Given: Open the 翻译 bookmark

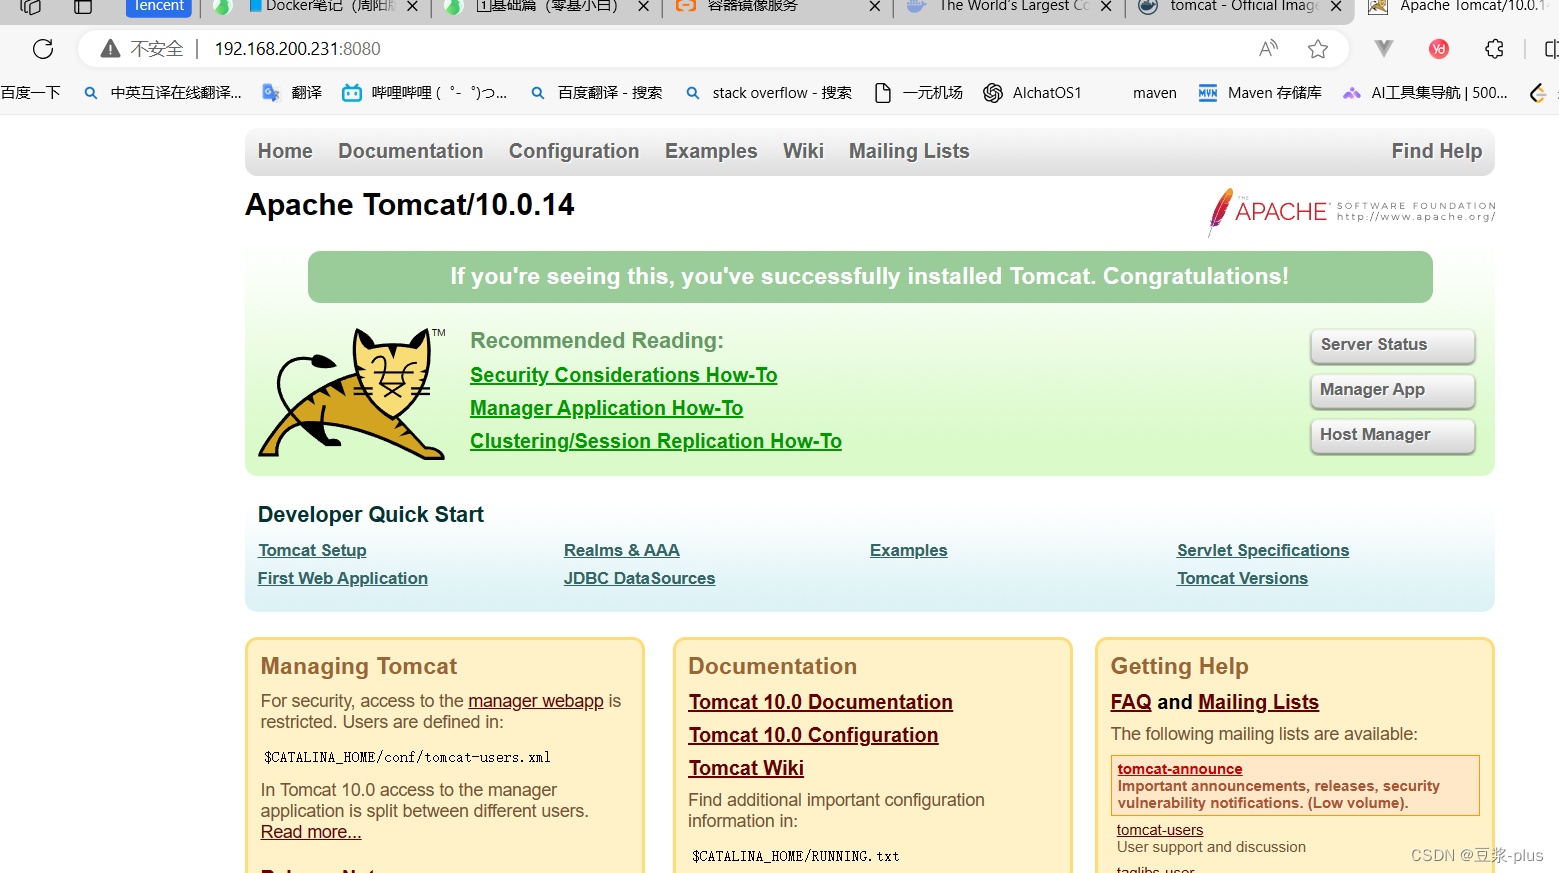Looking at the screenshot, I should (x=292, y=93).
